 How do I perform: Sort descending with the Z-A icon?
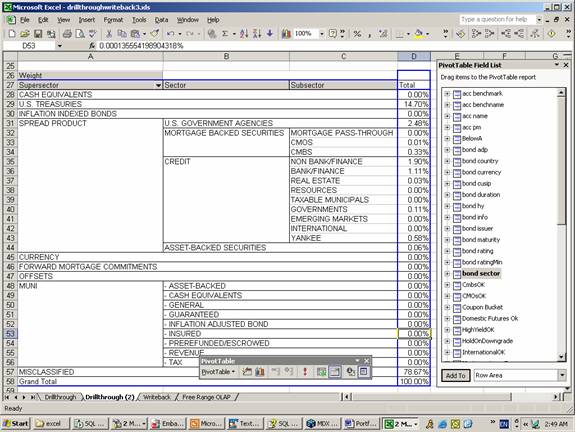[257, 34]
